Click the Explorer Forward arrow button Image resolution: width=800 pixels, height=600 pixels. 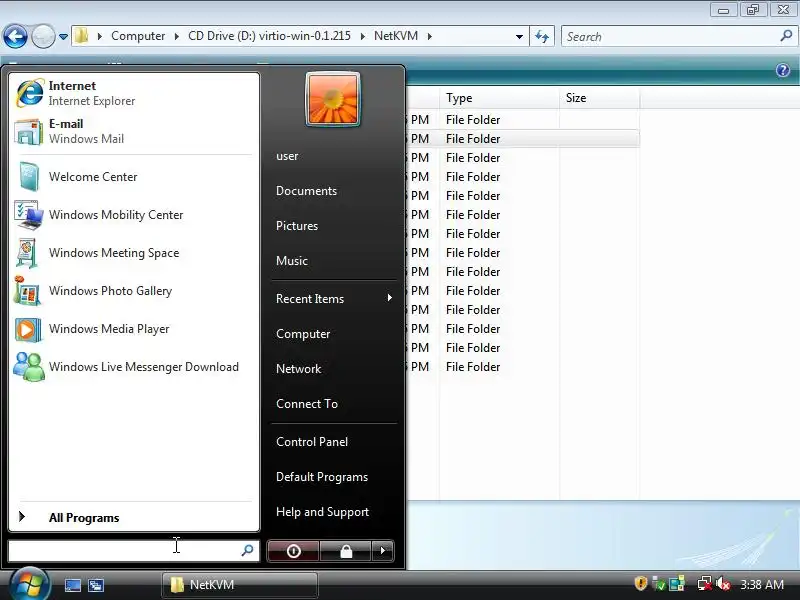pyautogui.click(x=43, y=36)
